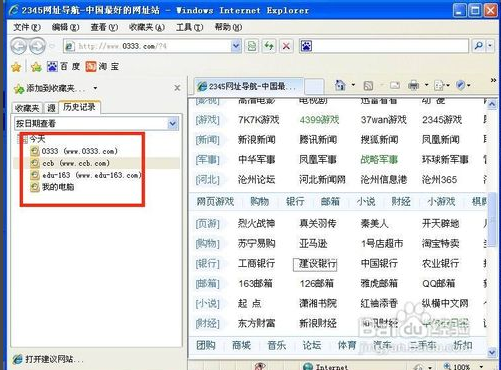Click the Print icon in command bar

(413, 86)
